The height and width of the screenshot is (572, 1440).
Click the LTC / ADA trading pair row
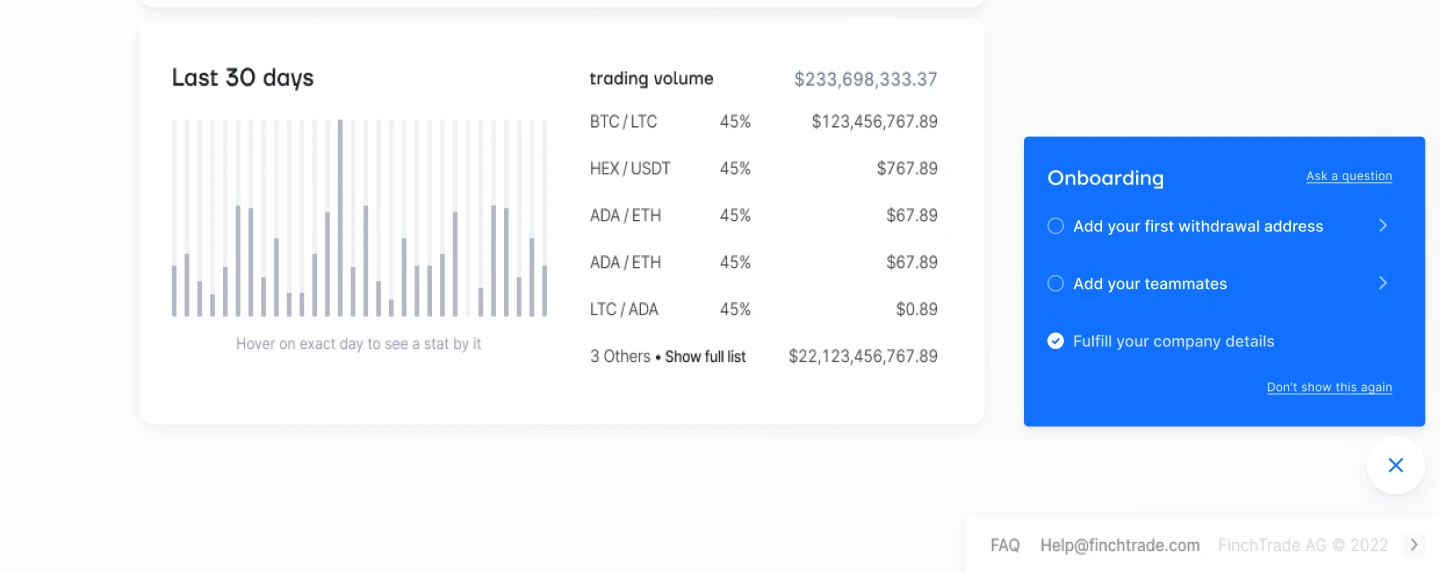click(x=764, y=310)
